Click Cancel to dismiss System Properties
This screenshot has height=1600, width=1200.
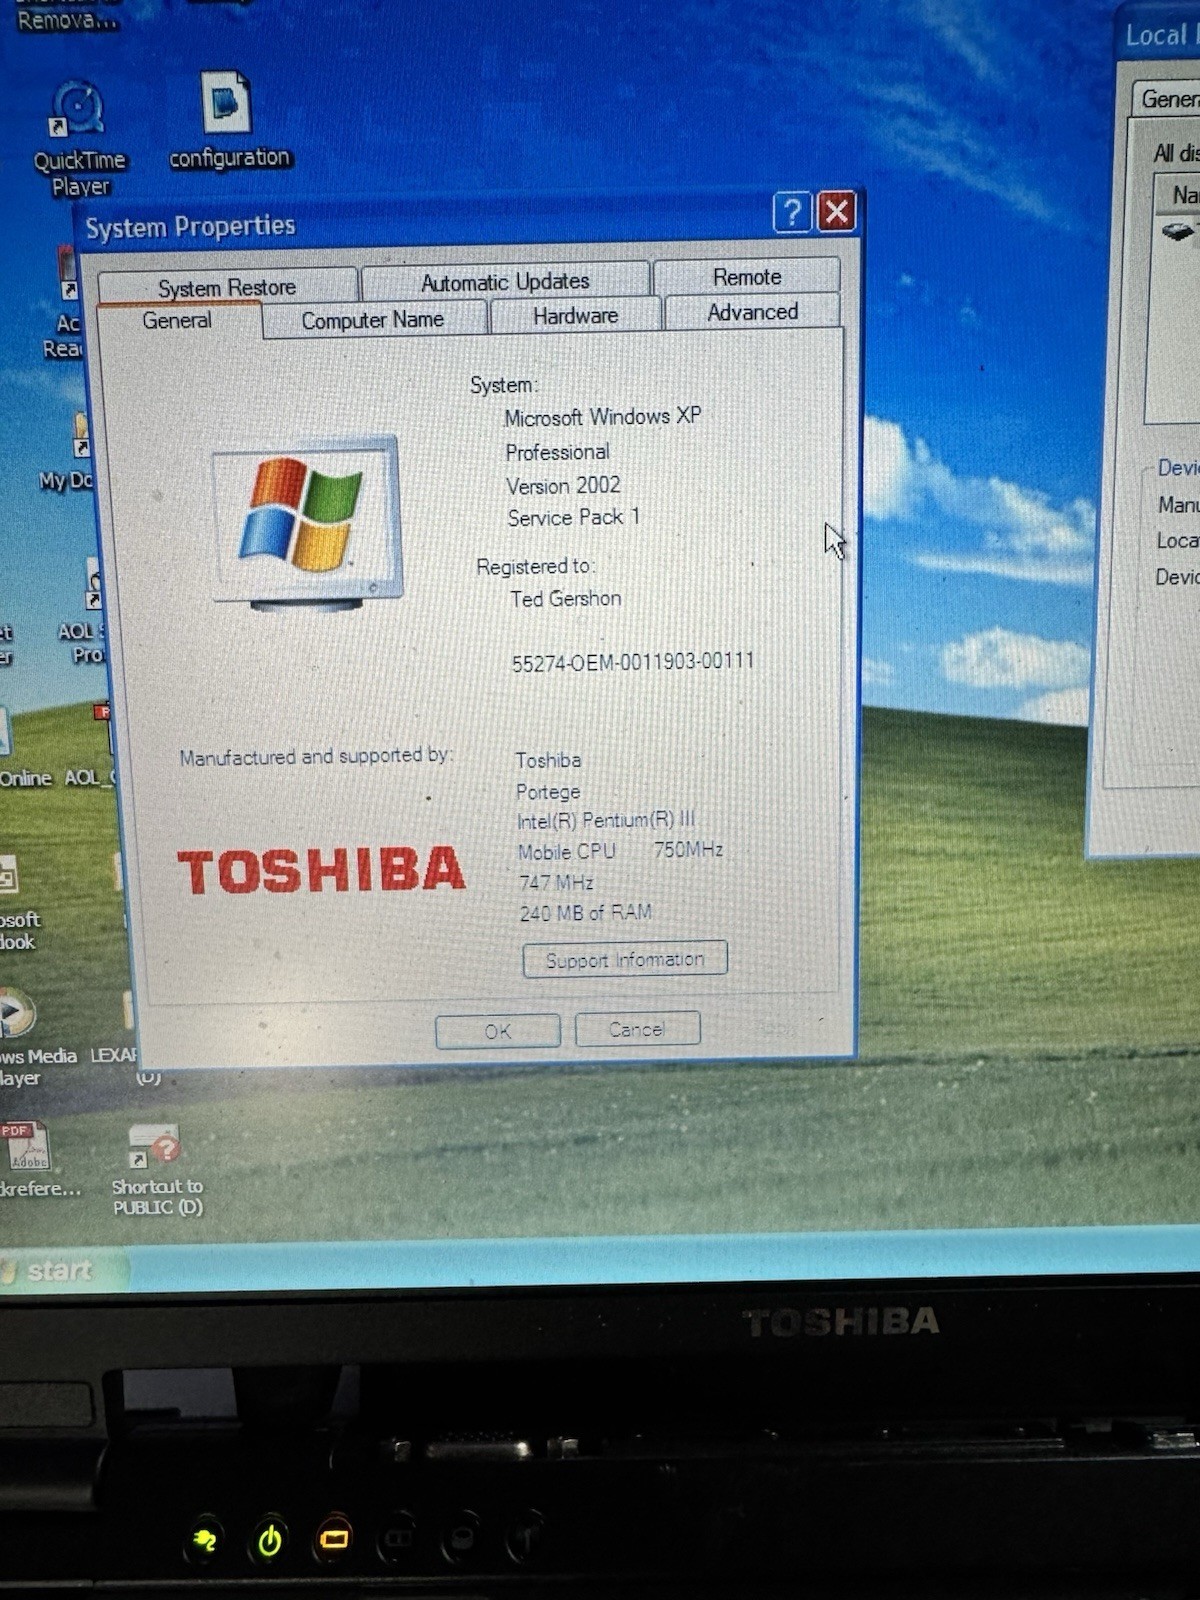click(x=637, y=1029)
